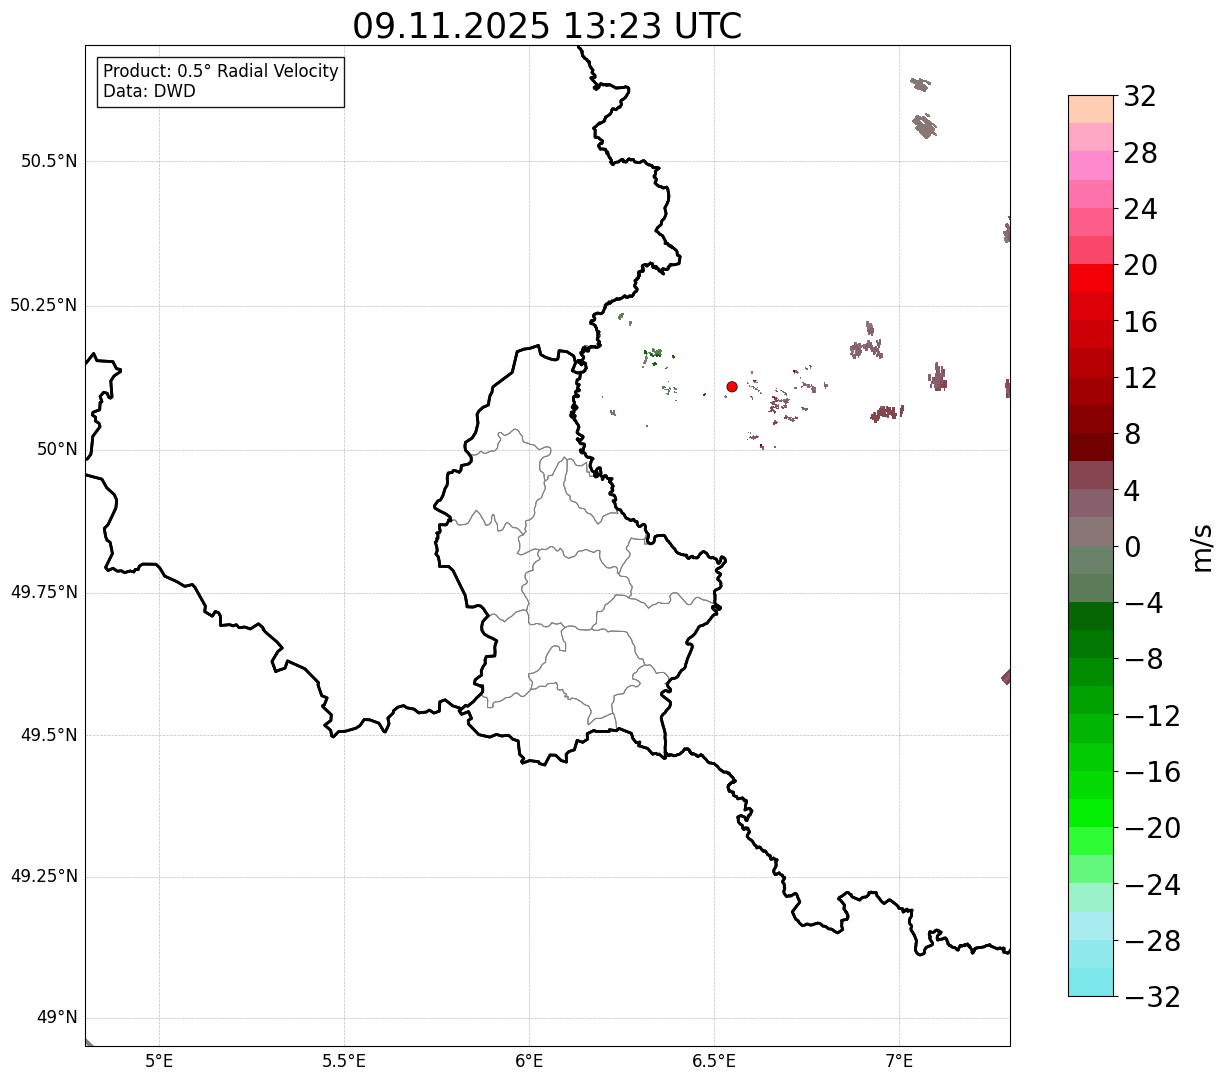Viewport: 1225px width, 1081px height.
Task: Click the colorbar tick label −32
Action: click(1152, 996)
